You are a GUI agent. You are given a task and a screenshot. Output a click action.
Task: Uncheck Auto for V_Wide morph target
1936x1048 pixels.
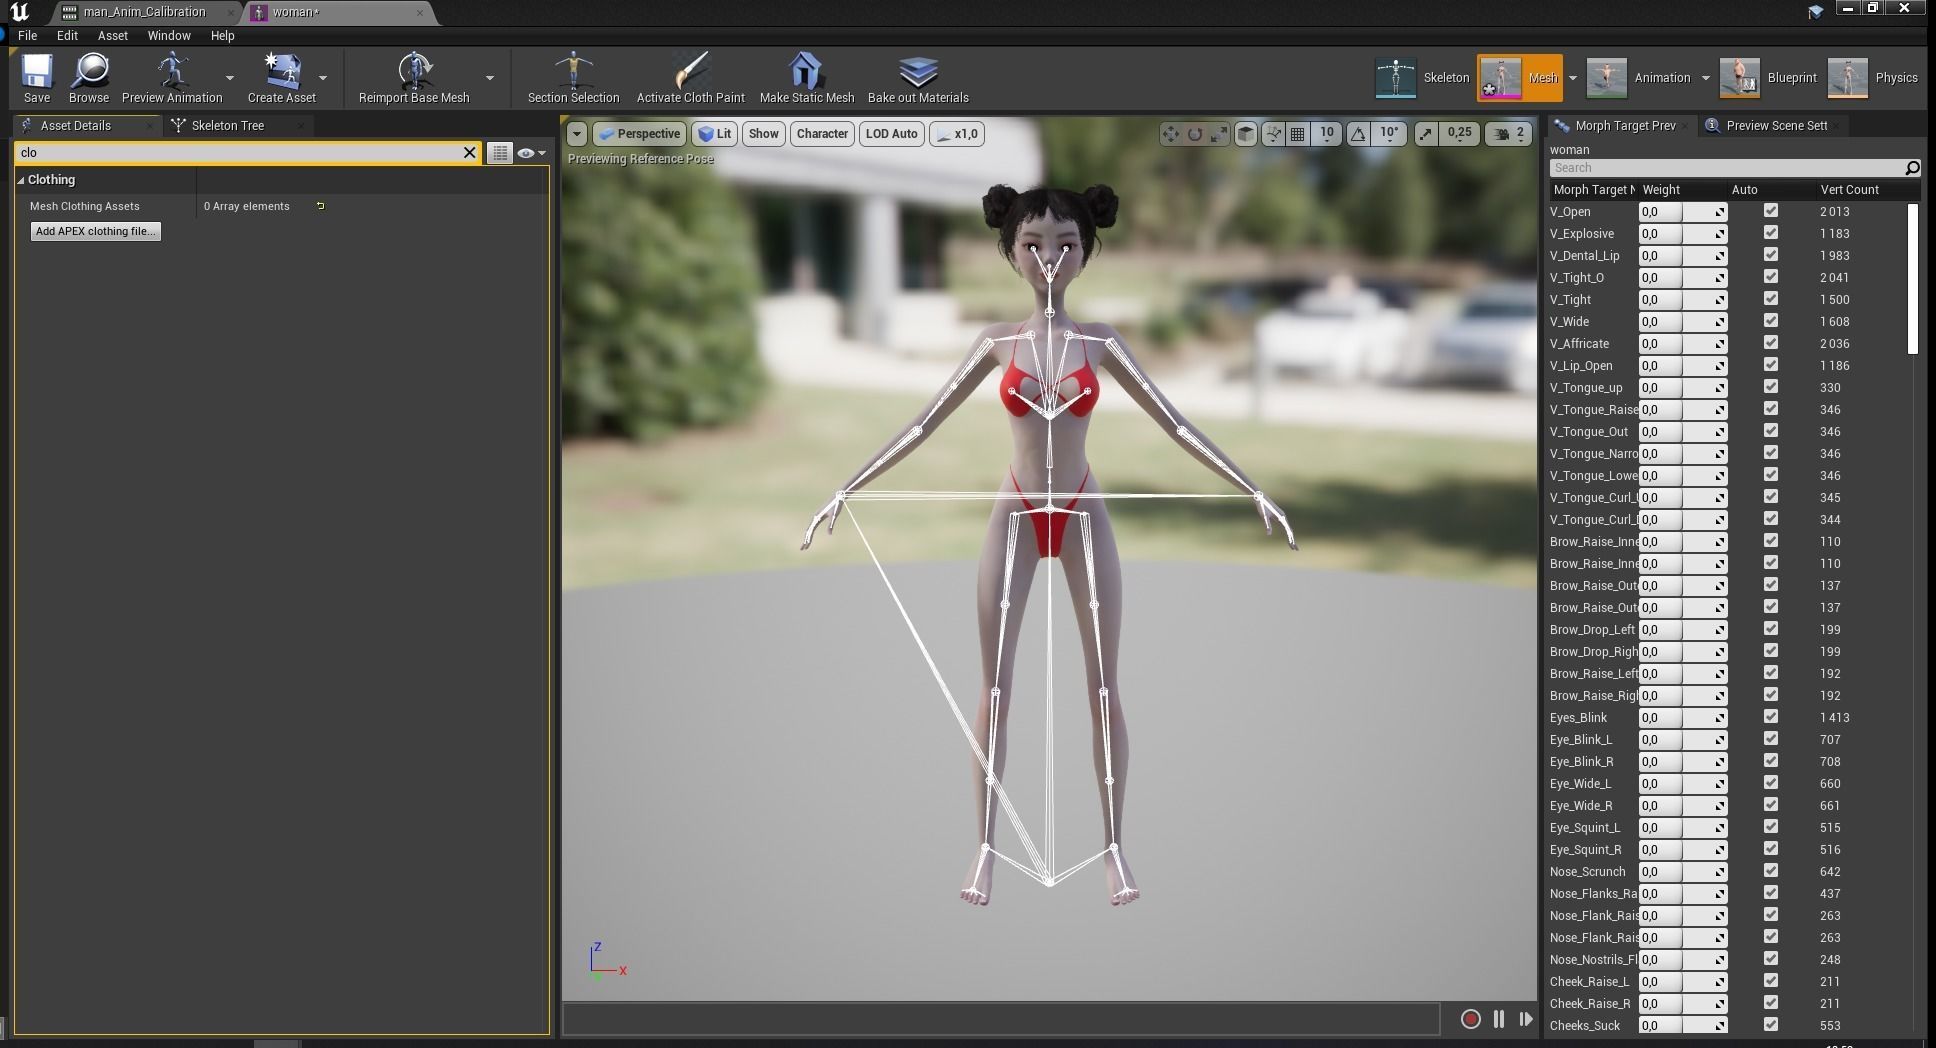tap(1771, 321)
